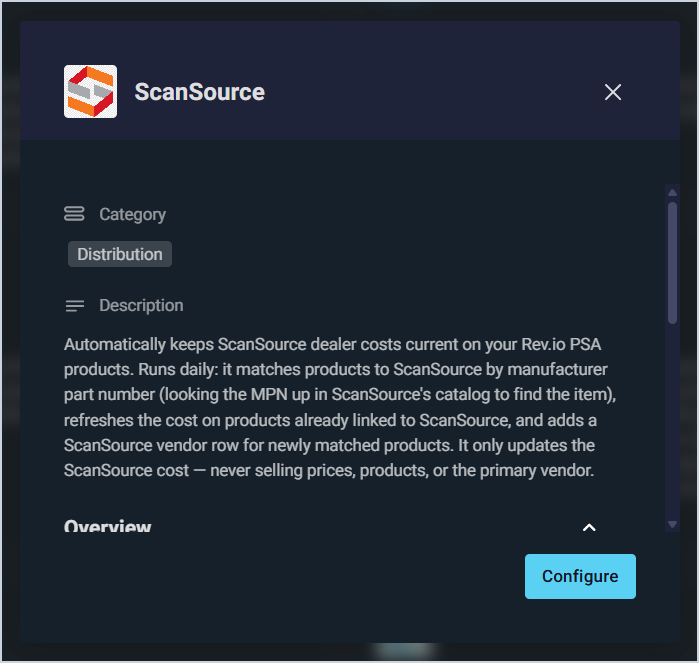Click the Configure button
The image size is (699, 663).
tap(580, 576)
